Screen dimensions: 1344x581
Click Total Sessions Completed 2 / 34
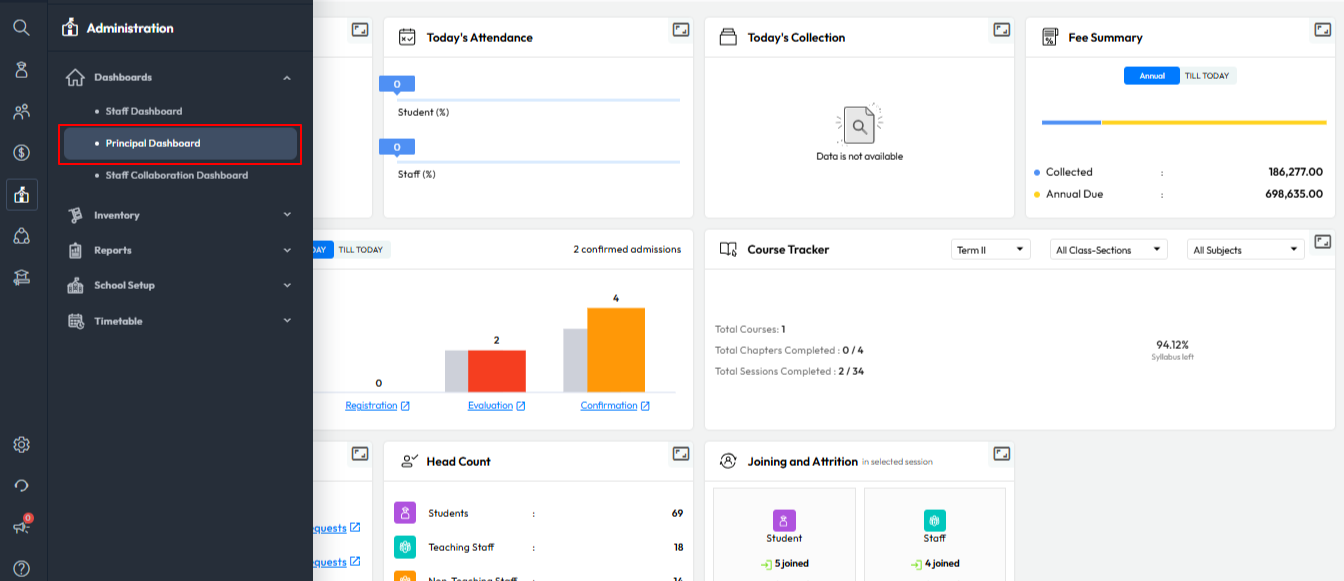[x=789, y=371]
